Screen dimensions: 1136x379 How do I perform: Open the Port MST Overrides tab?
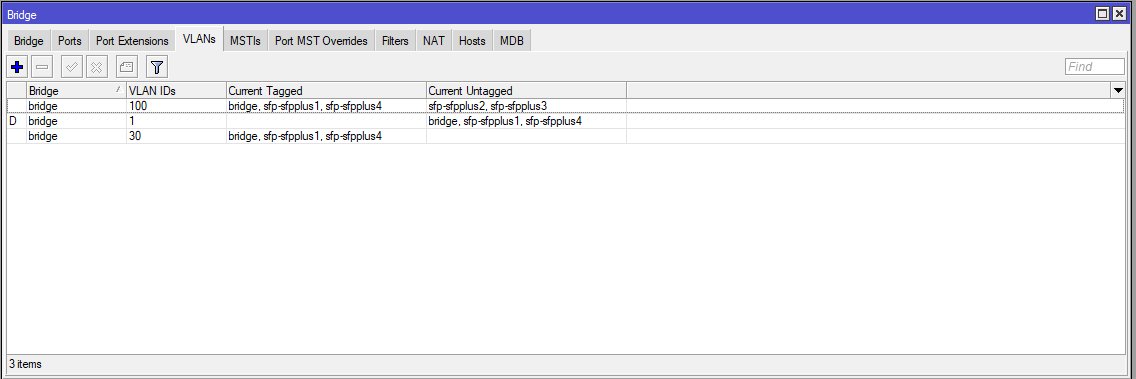click(x=321, y=41)
